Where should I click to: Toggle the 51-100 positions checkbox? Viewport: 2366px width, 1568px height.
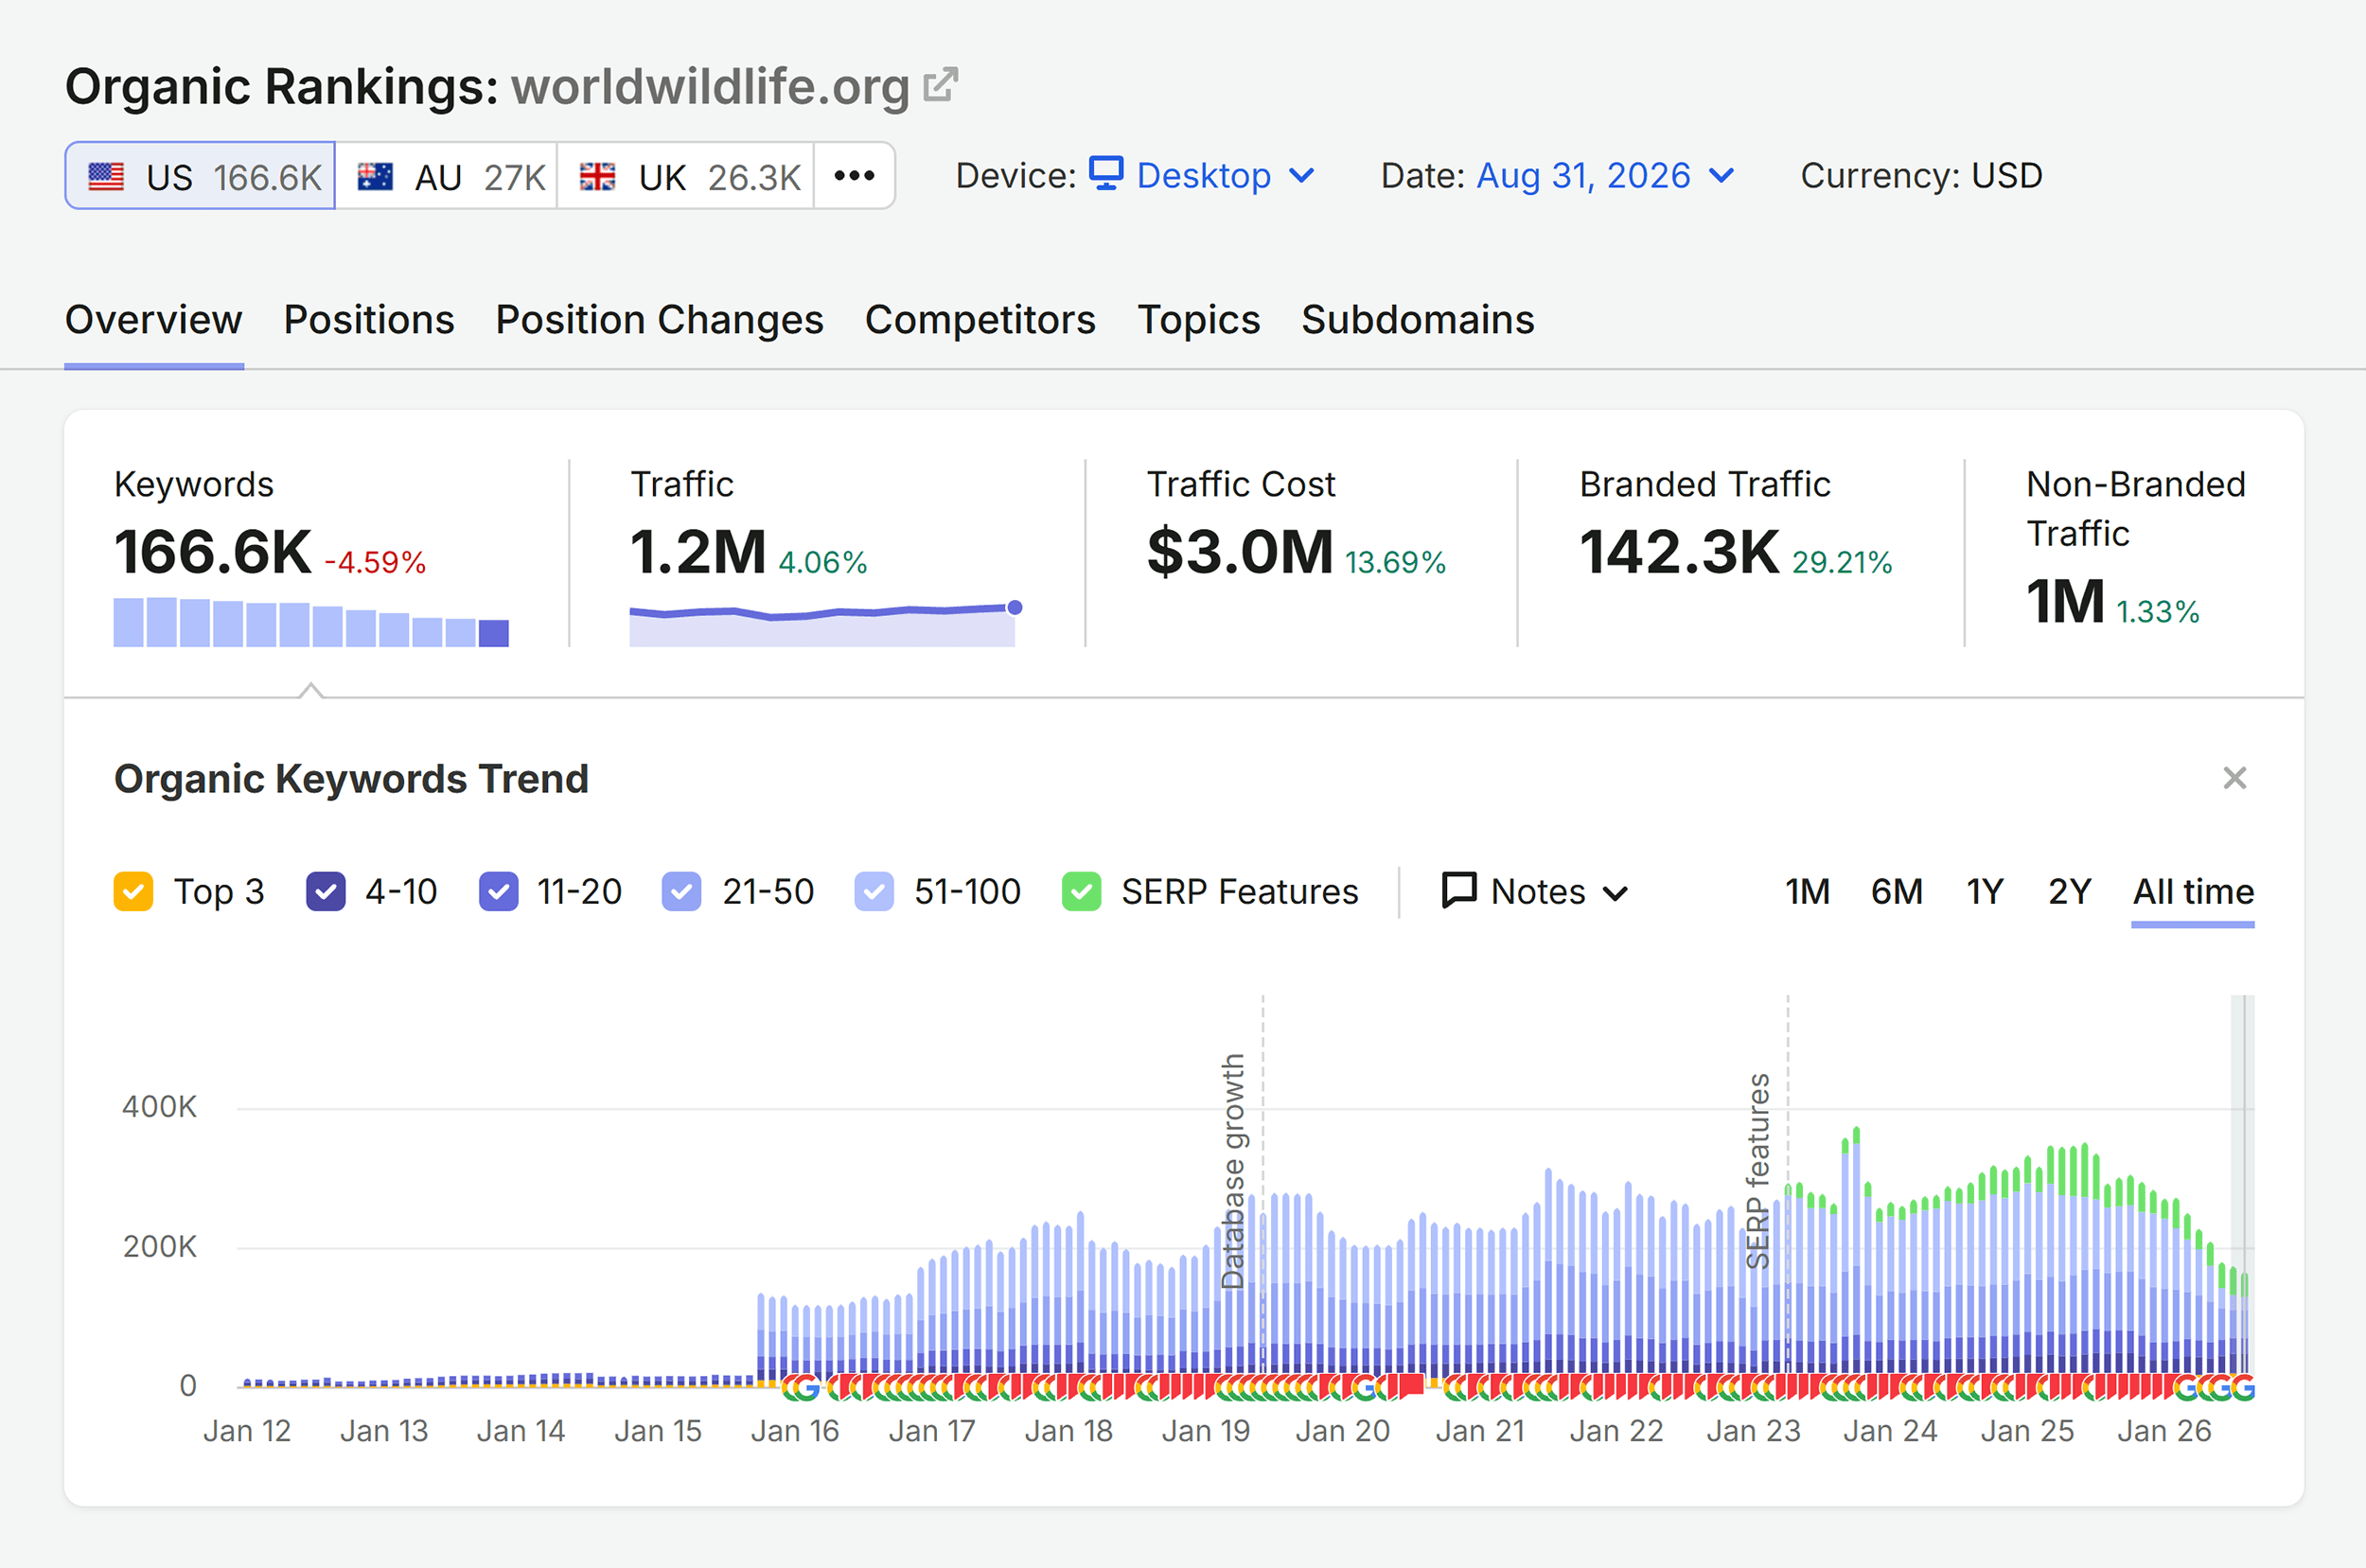coord(874,891)
